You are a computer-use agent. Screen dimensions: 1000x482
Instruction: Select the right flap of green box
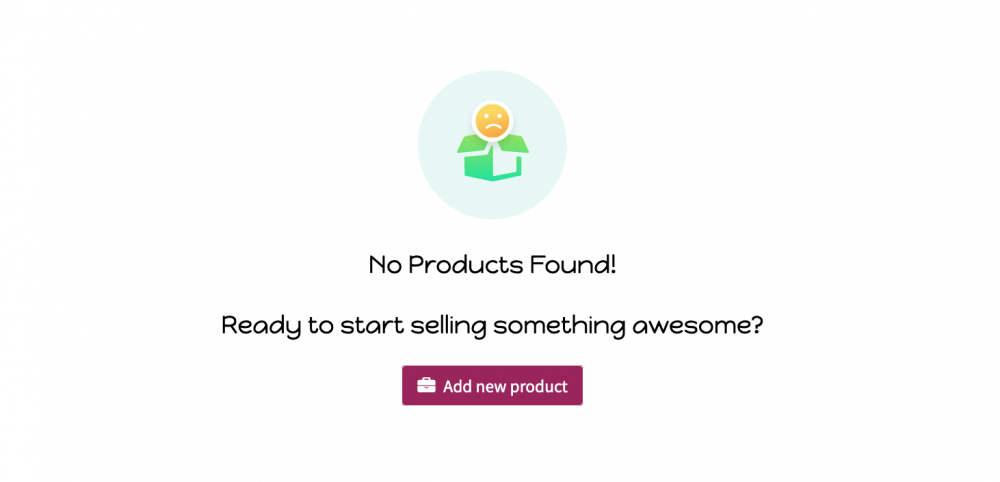pos(513,143)
